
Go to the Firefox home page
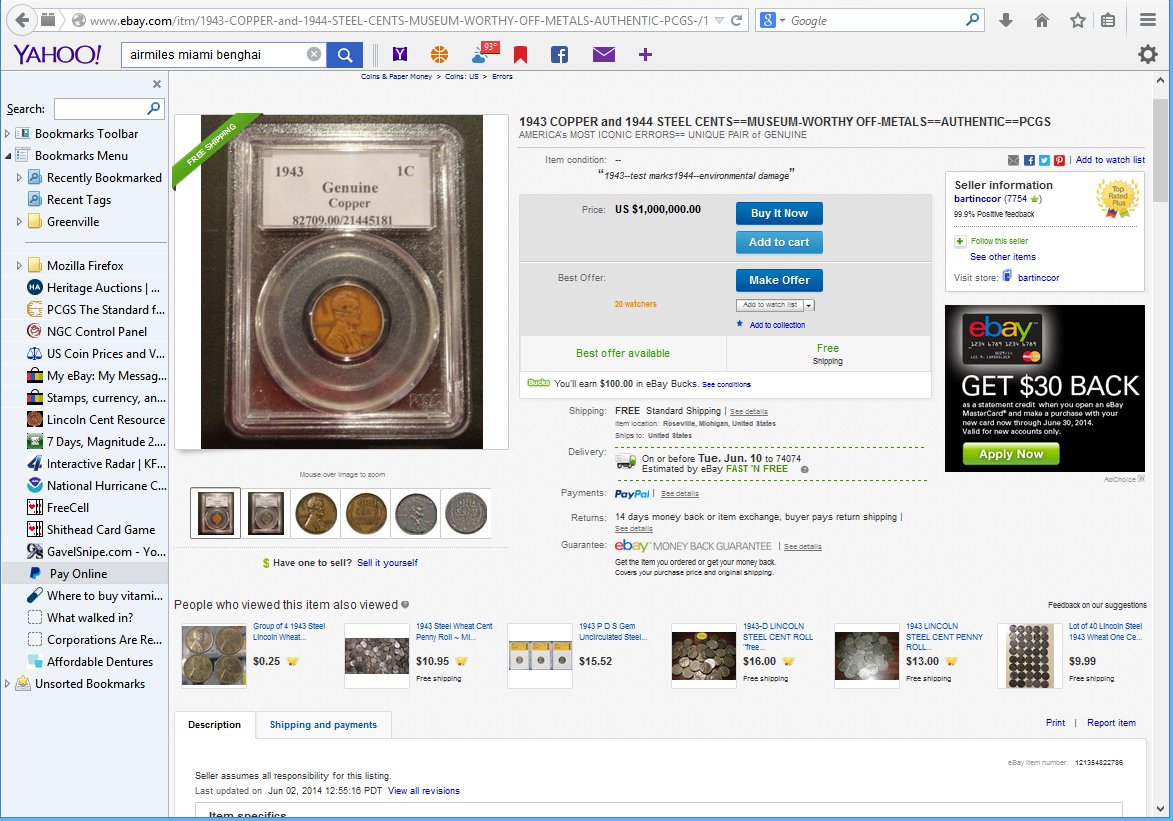(x=1042, y=20)
